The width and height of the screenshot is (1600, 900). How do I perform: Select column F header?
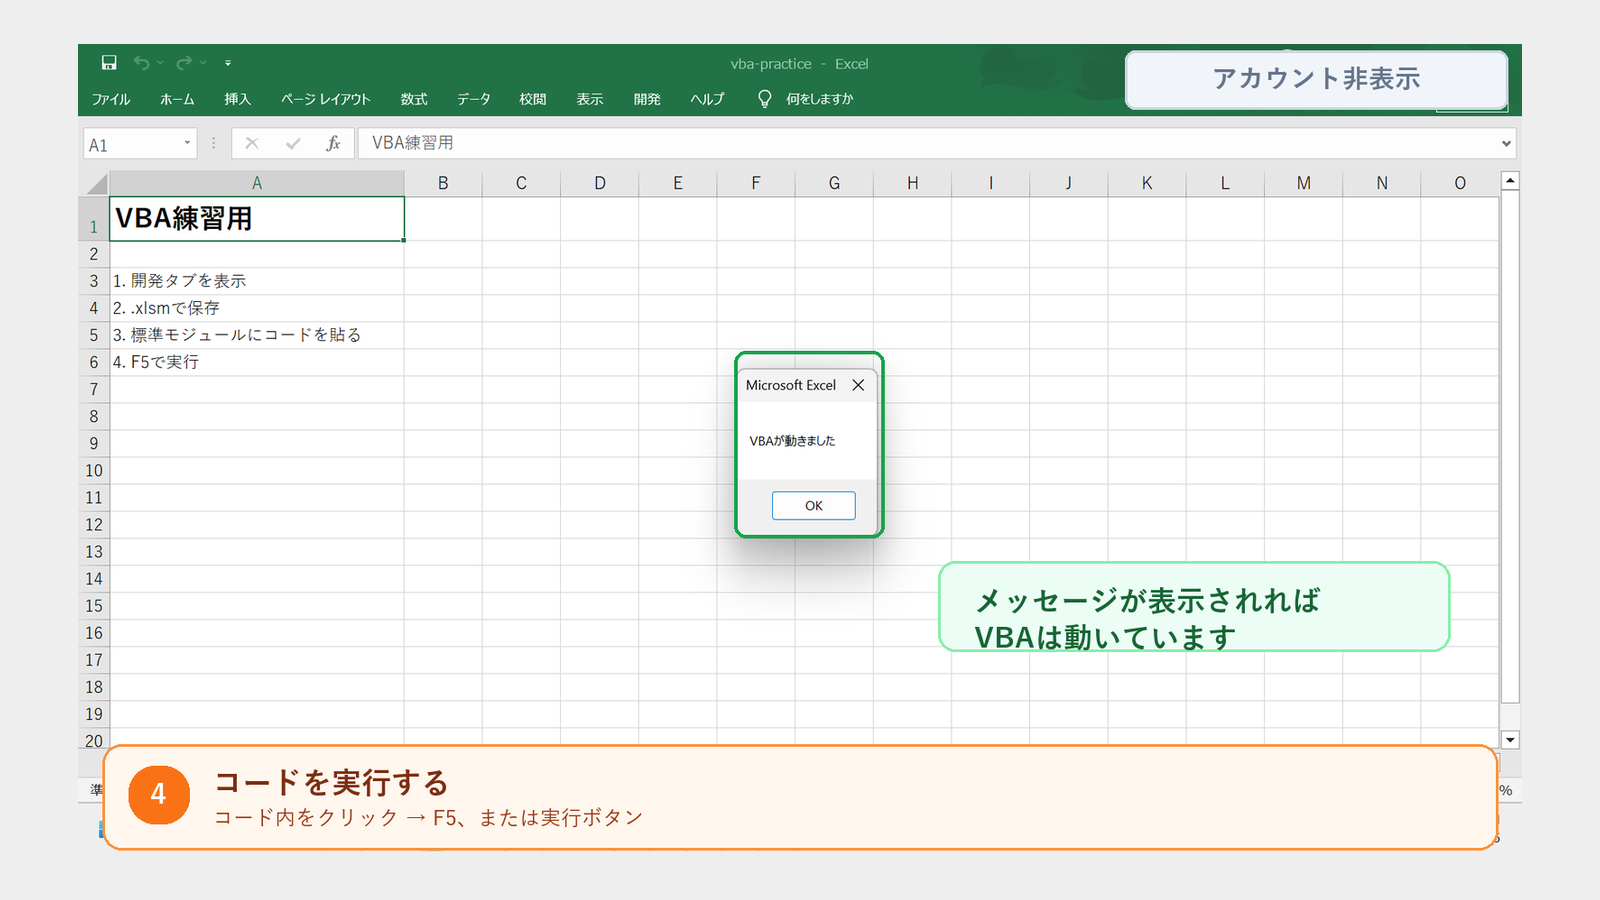[756, 183]
